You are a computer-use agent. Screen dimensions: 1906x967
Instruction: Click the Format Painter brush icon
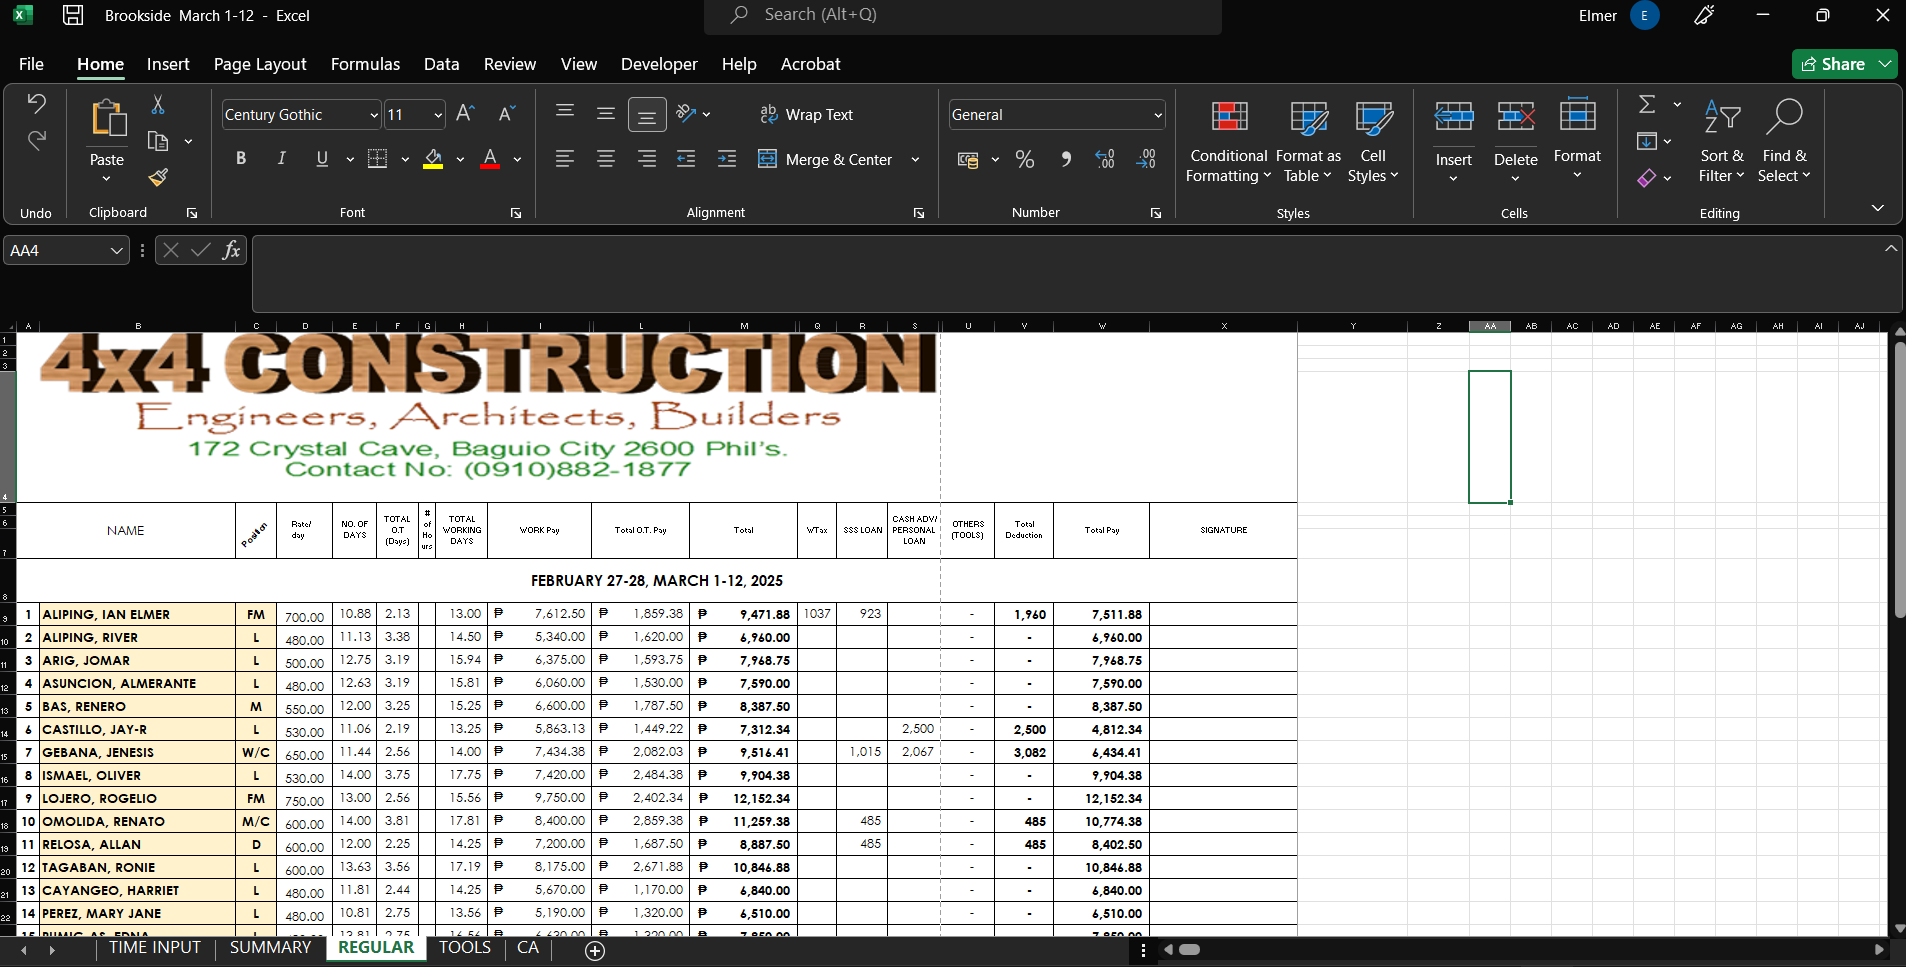click(158, 178)
